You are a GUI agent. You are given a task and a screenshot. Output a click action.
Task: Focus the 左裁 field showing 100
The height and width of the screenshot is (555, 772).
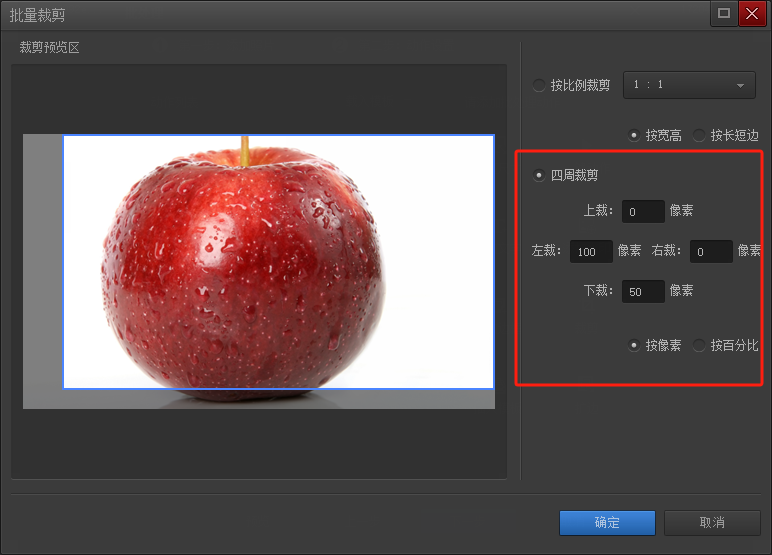pyautogui.click(x=591, y=252)
